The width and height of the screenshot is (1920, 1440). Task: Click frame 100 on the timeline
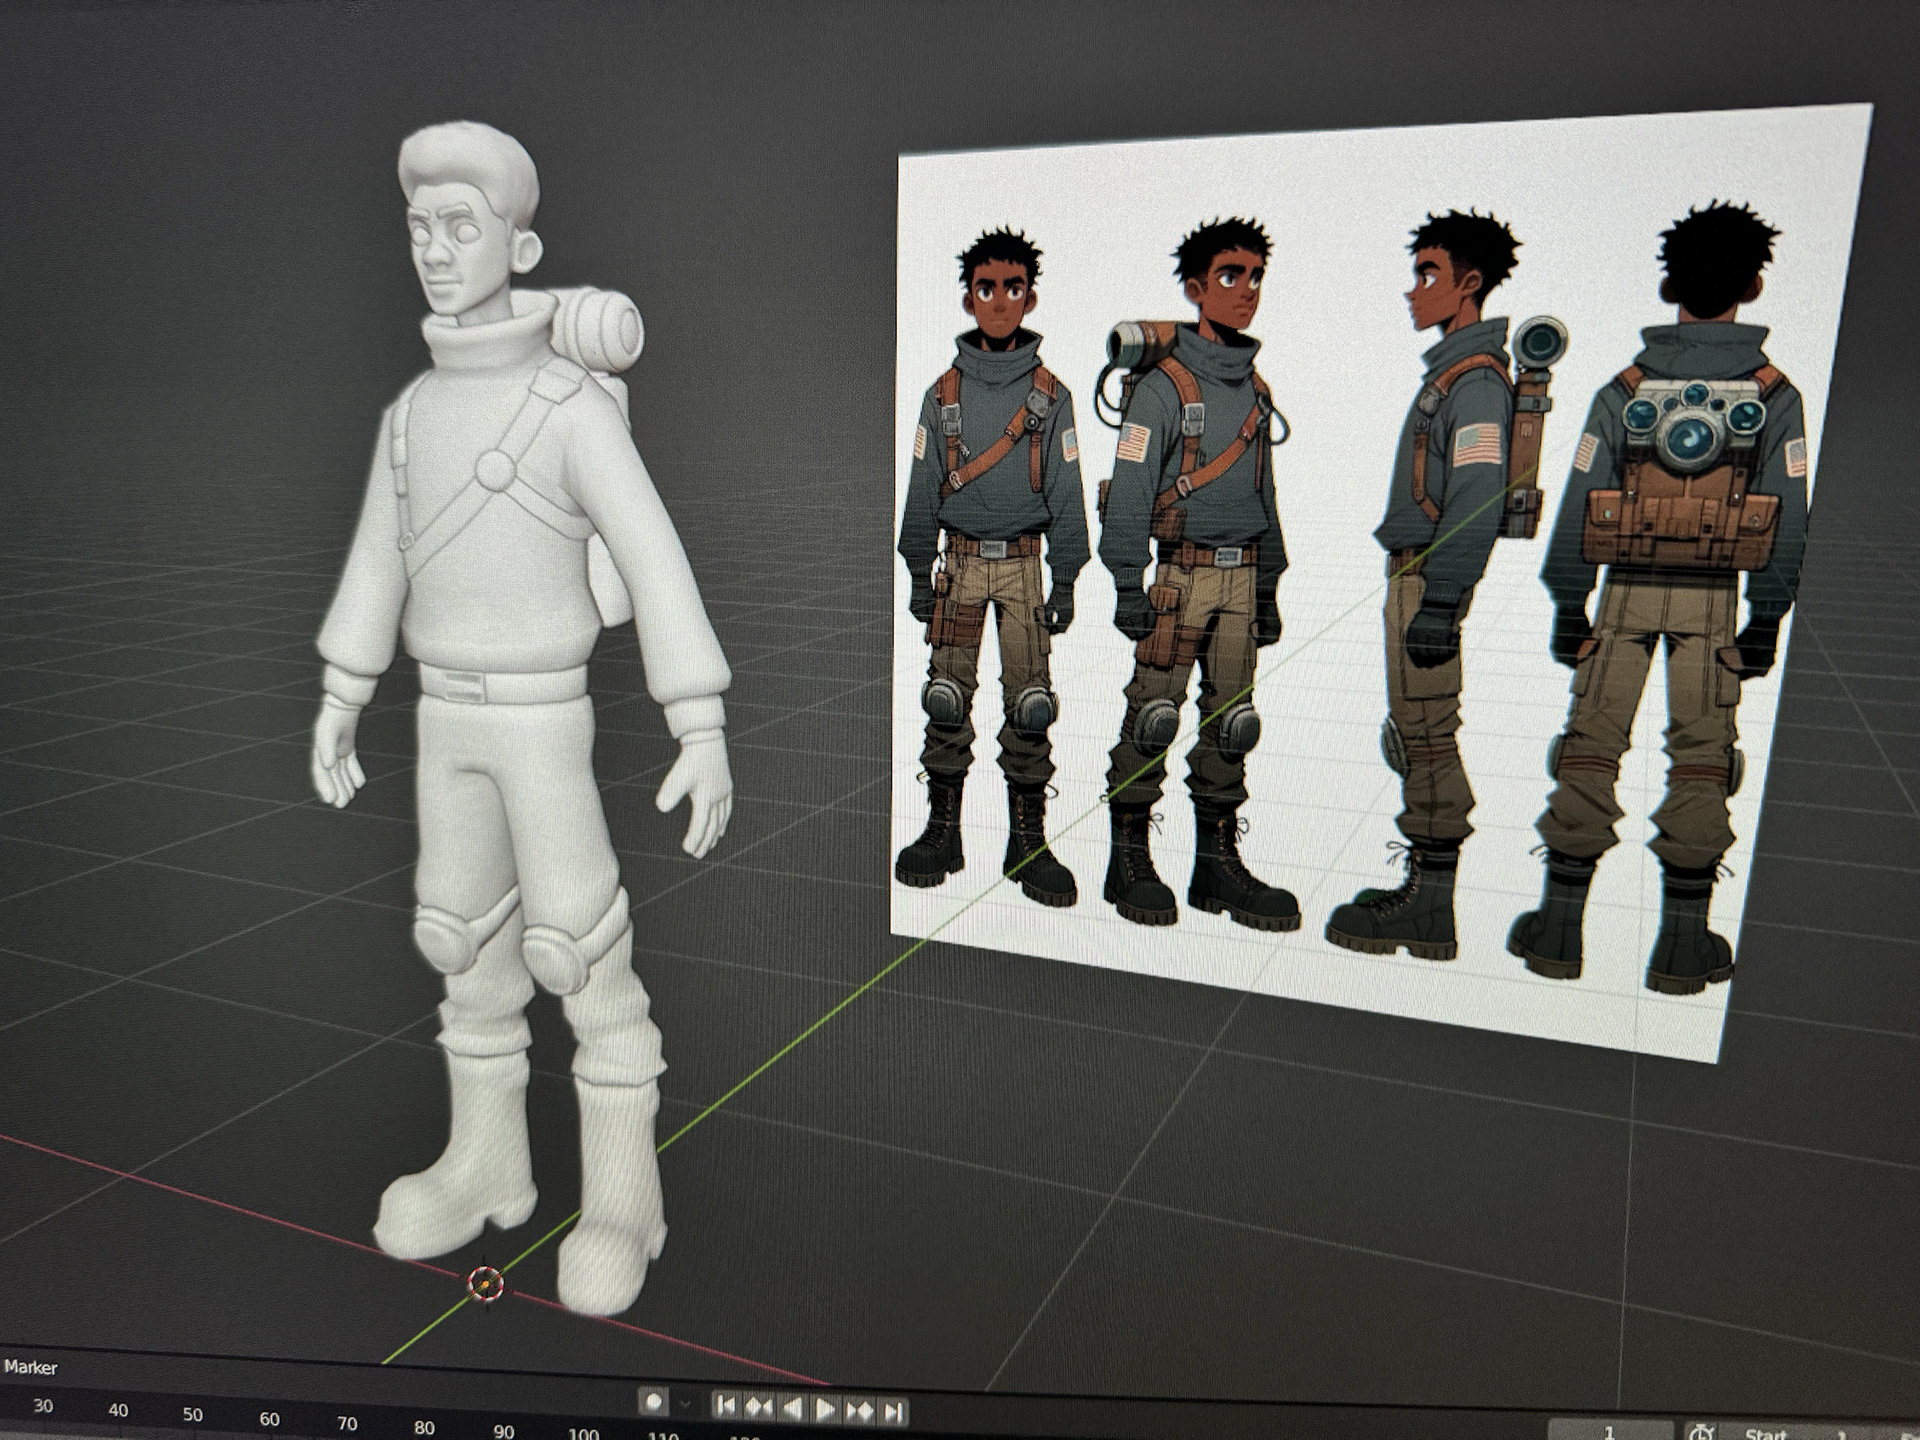pyautogui.click(x=583, y=1434)
